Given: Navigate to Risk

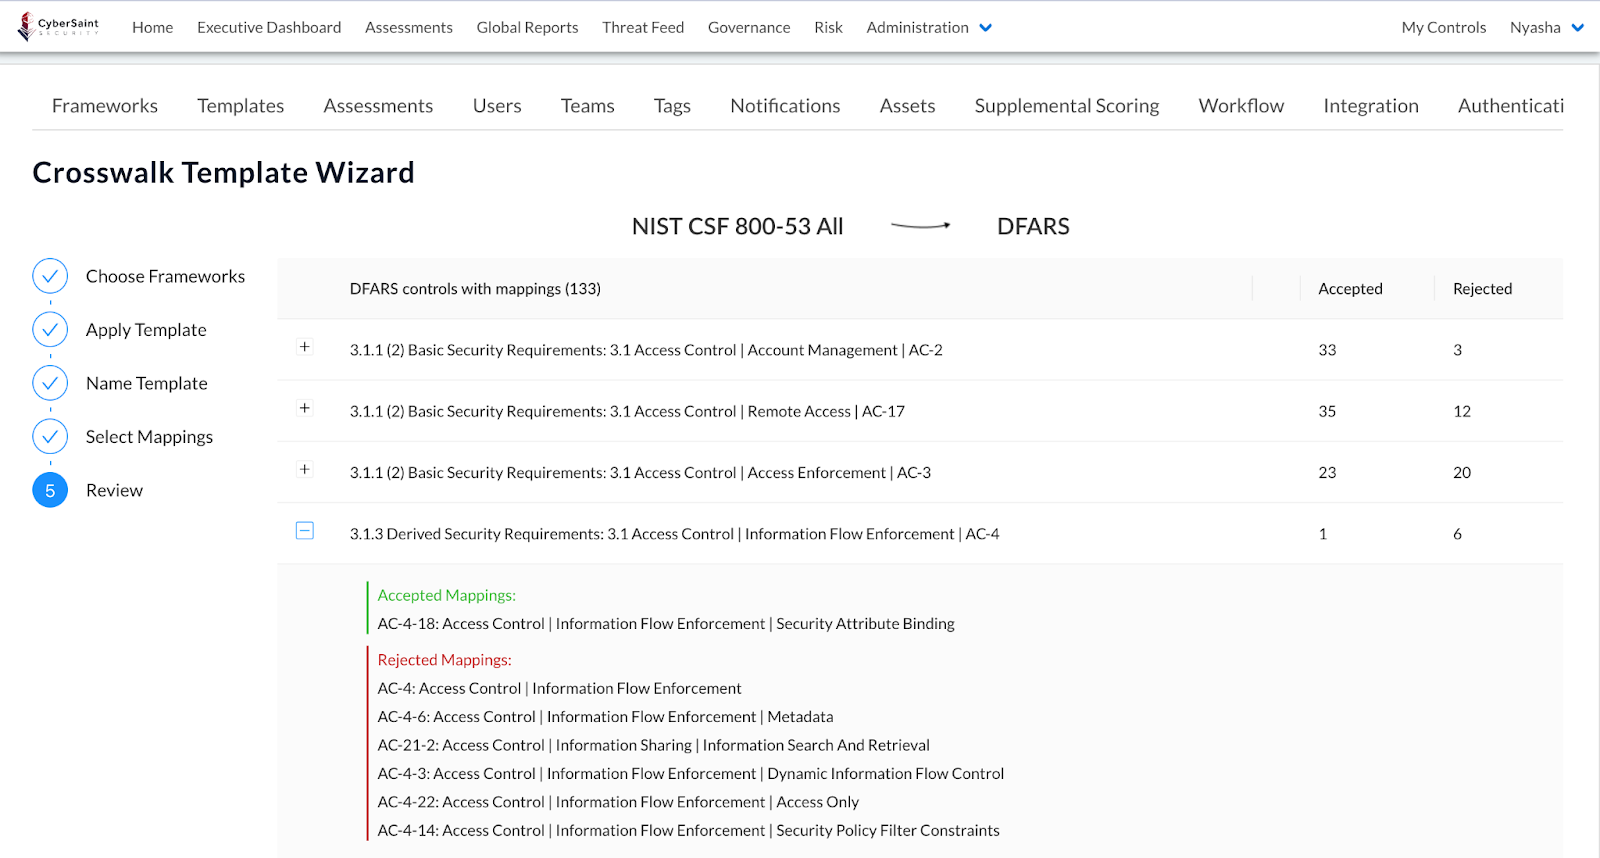Looking at the screenshot, I should point(828,27).
